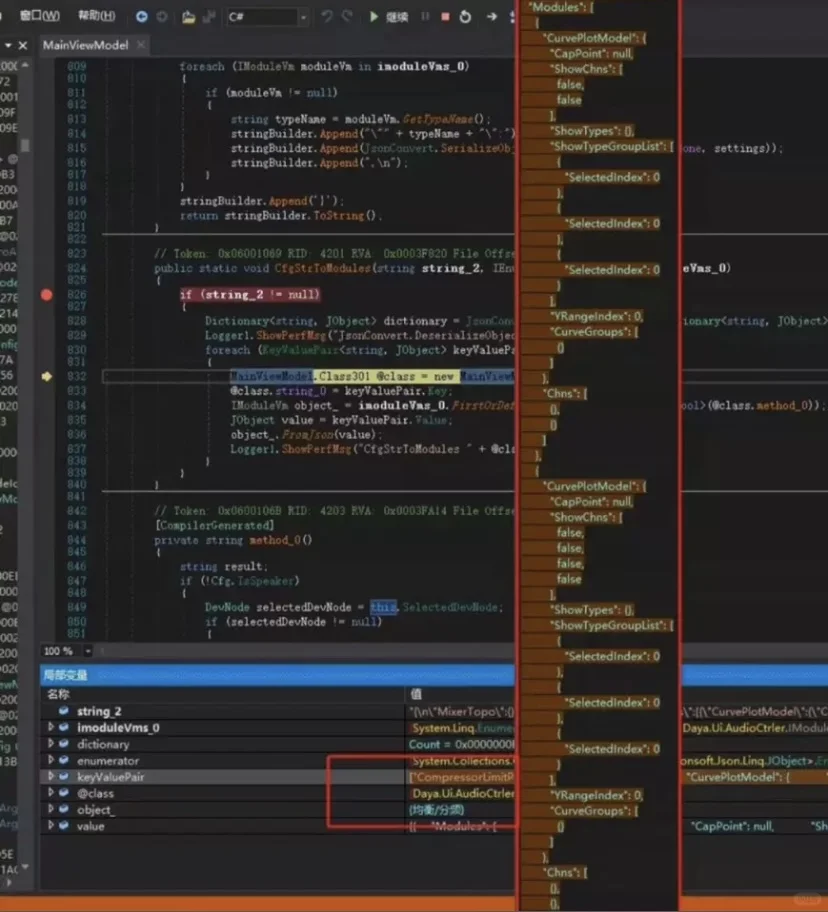Click the redo arrow in toolbar
The width and height of the screenshot is (828, 912).
347,16
